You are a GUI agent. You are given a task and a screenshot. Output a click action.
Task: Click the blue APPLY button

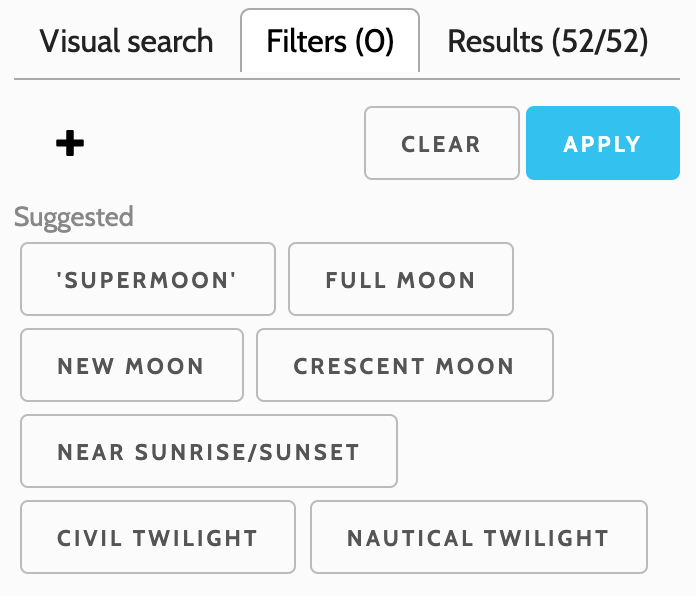(x=602, y=143)
